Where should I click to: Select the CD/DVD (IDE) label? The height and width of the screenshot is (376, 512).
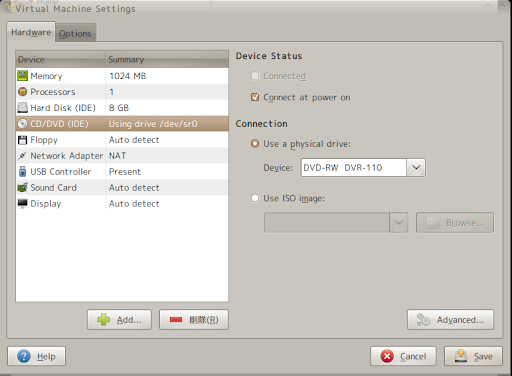point(59,124)
